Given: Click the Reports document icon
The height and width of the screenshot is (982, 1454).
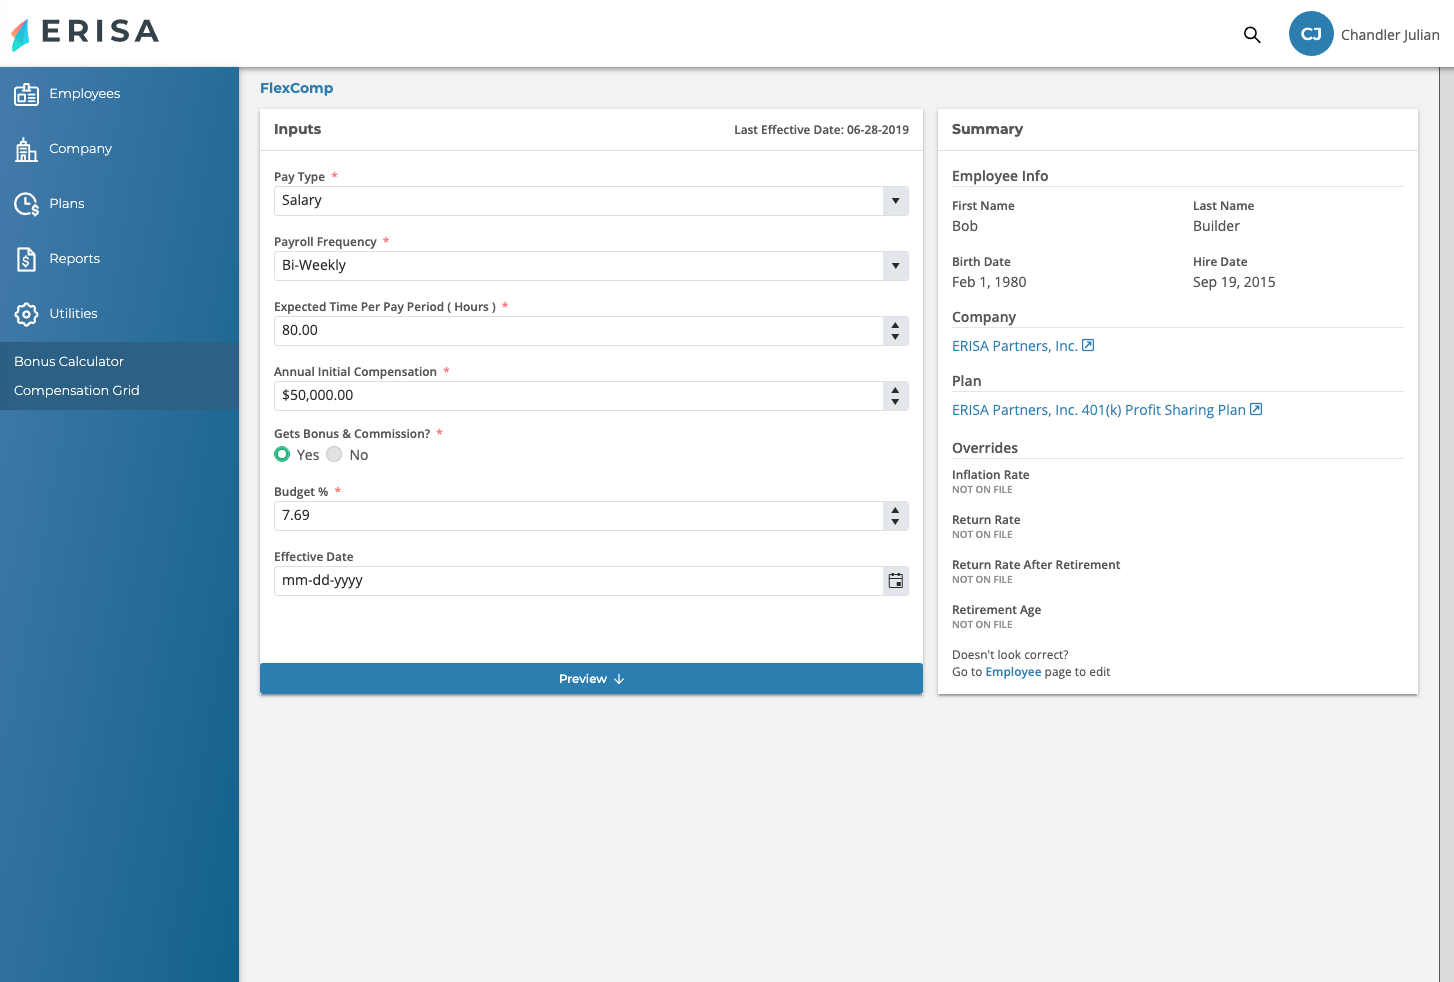Looking at the screenshot, I should (26, 259).
